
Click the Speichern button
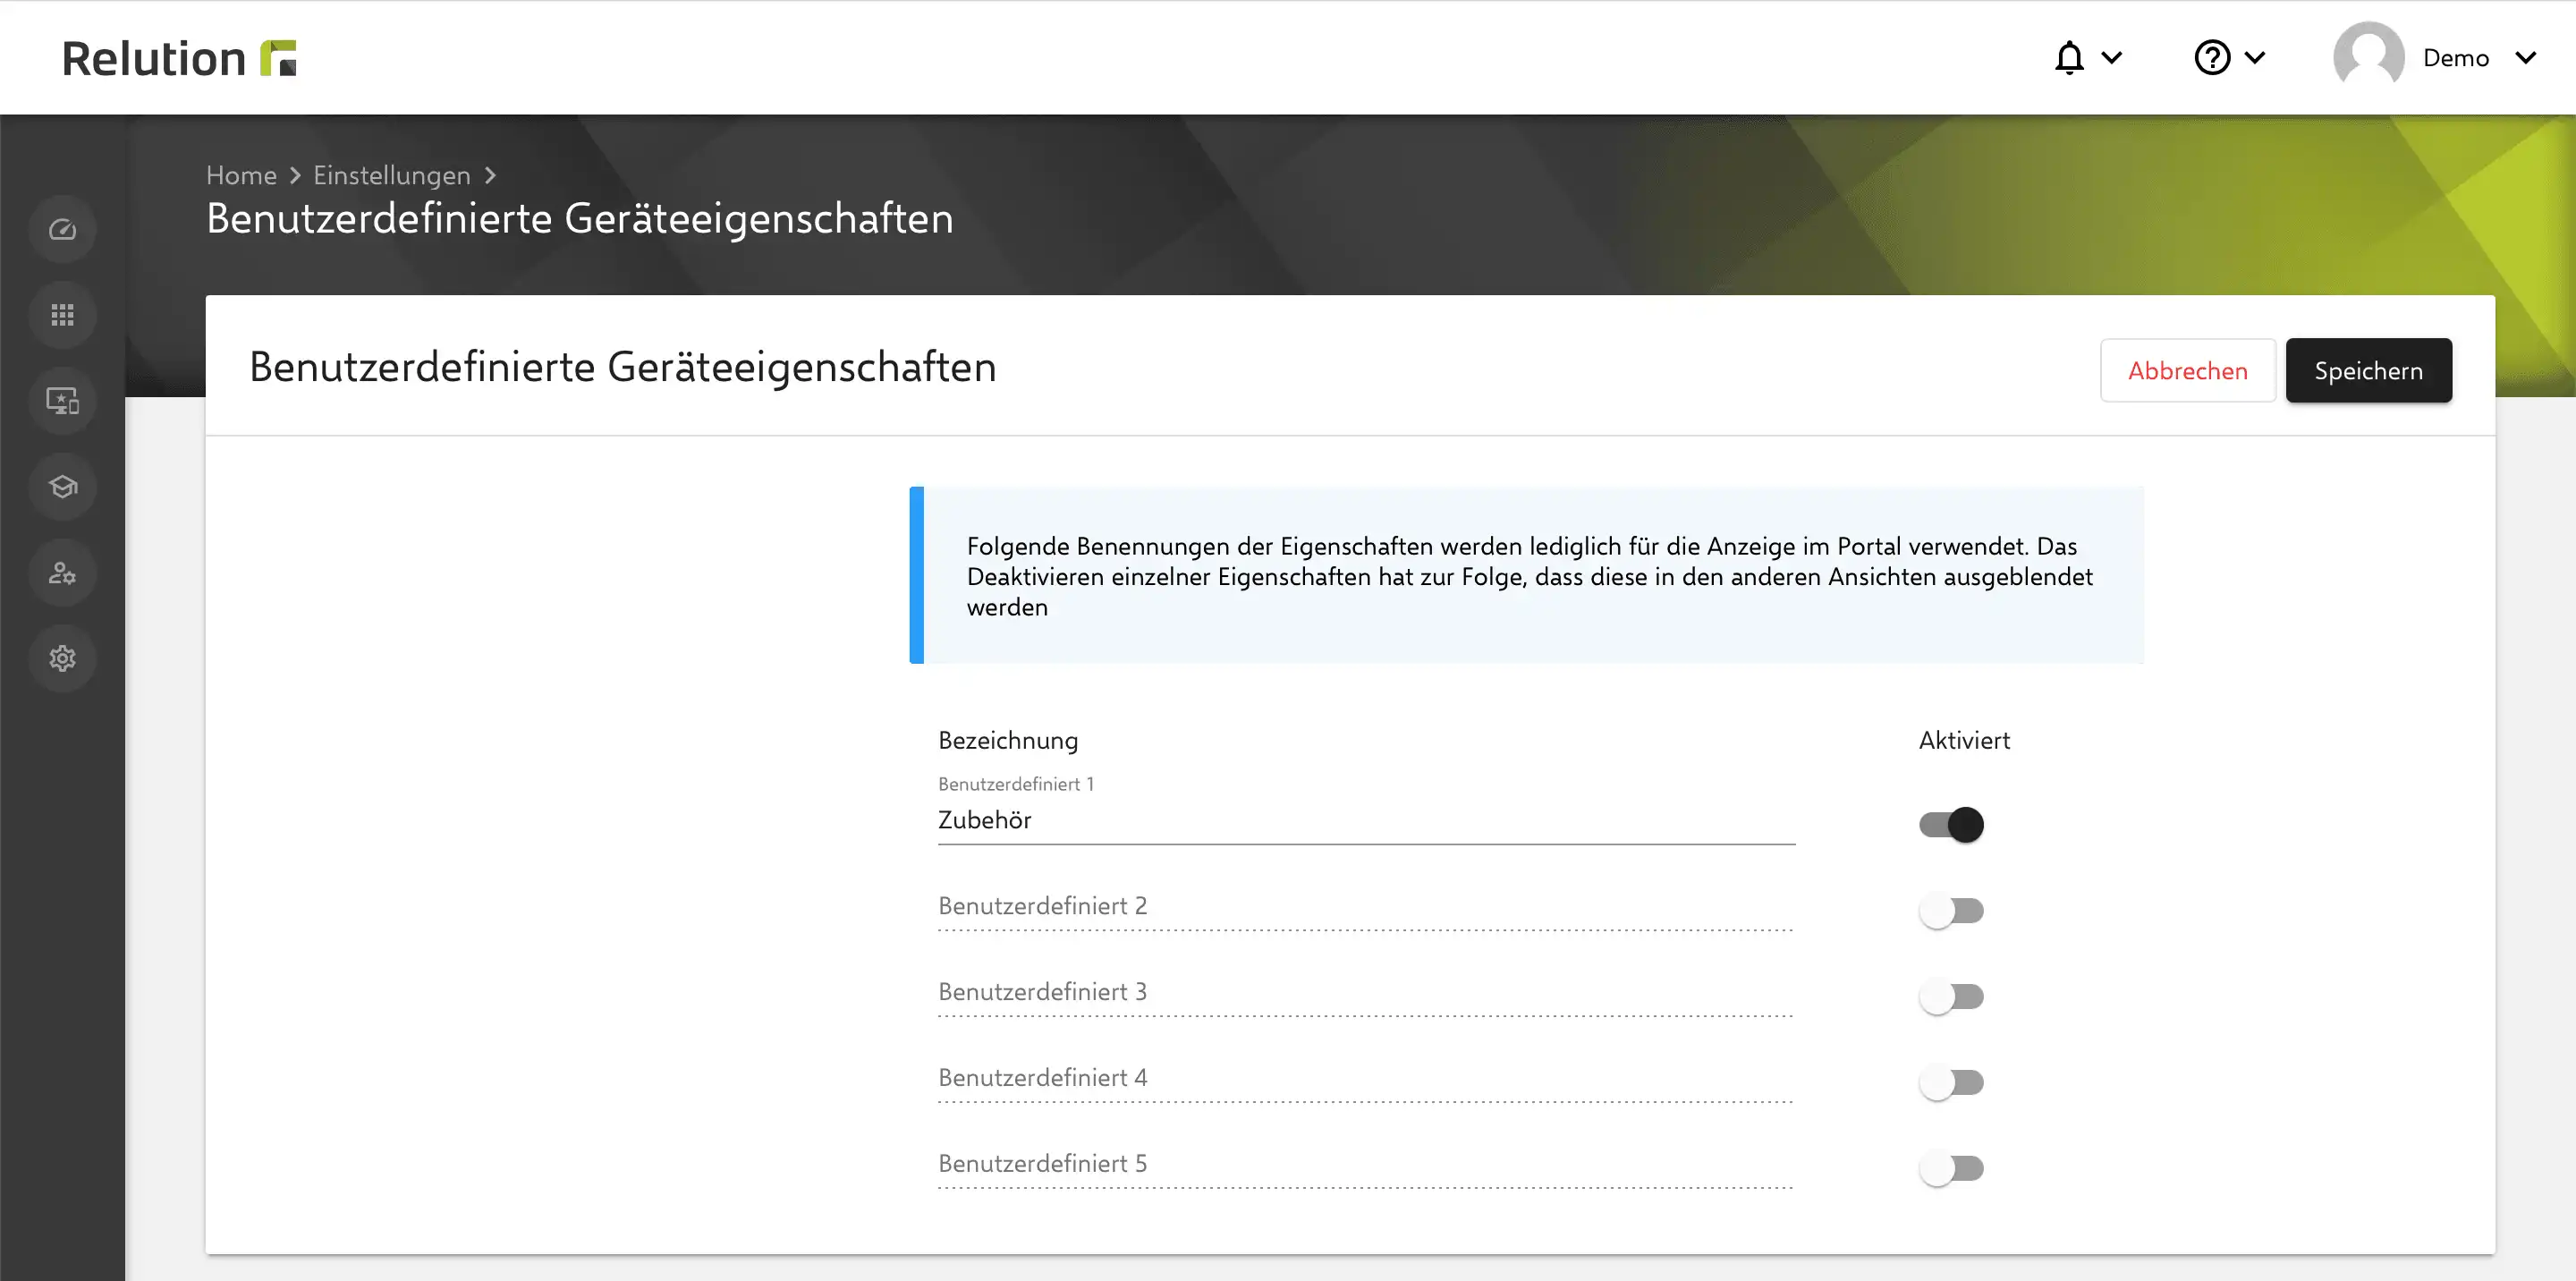2368,371
